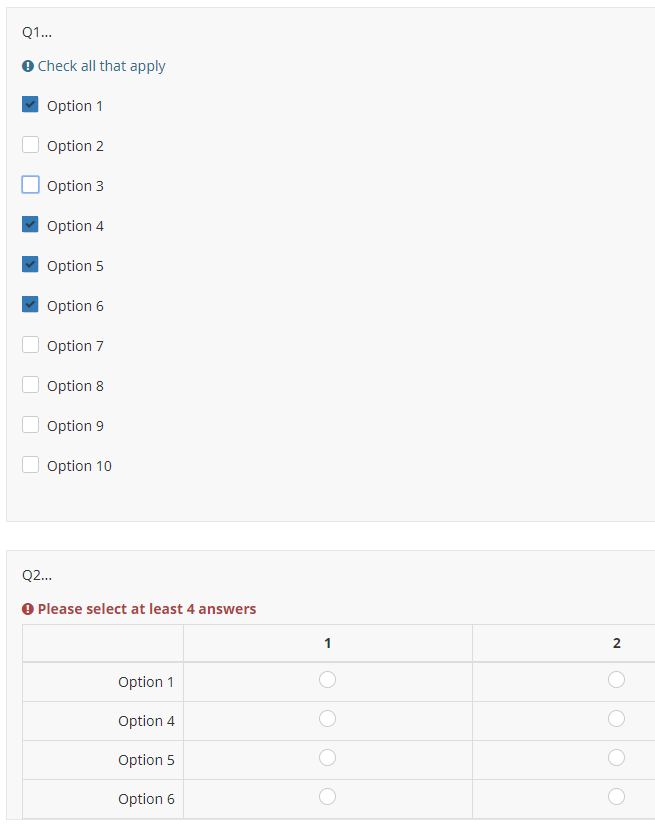Select column 1 radio for Option 6 row
655x827 pixels.
327,797
